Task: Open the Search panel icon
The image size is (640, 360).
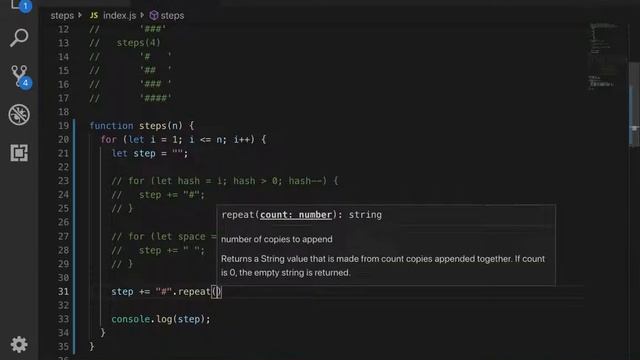Action: click(x=19, y=38)
